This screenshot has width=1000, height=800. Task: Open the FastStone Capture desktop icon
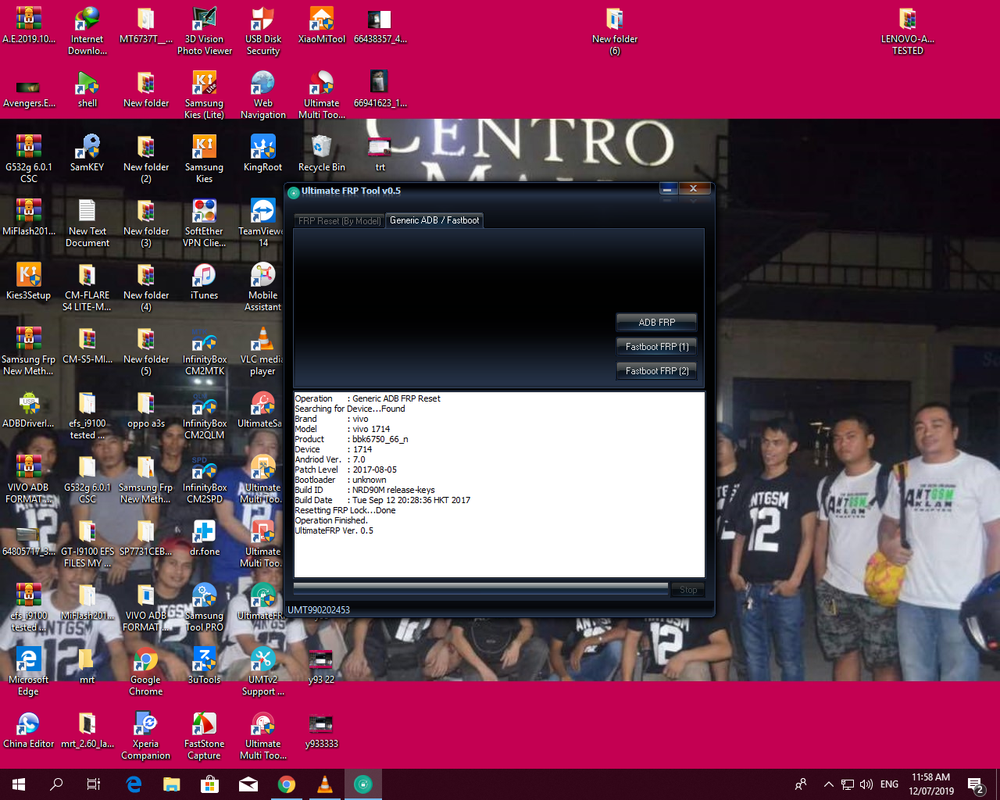[204, 736]
